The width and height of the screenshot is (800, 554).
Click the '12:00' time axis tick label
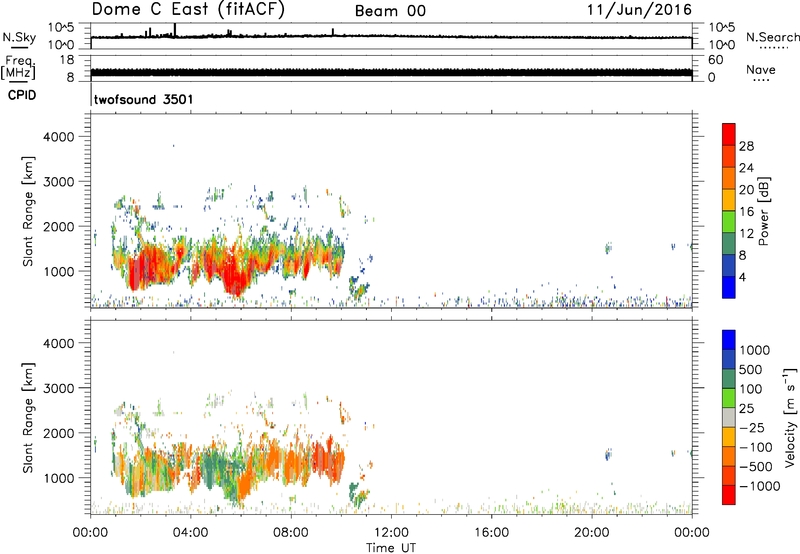click(391, 533)
